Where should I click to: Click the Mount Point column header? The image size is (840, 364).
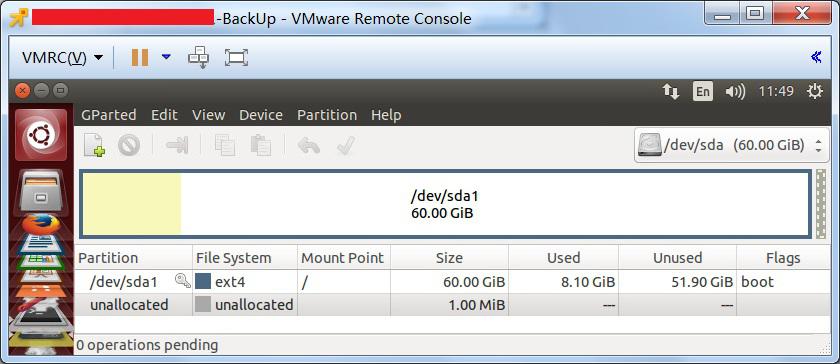tap(344, 258)
